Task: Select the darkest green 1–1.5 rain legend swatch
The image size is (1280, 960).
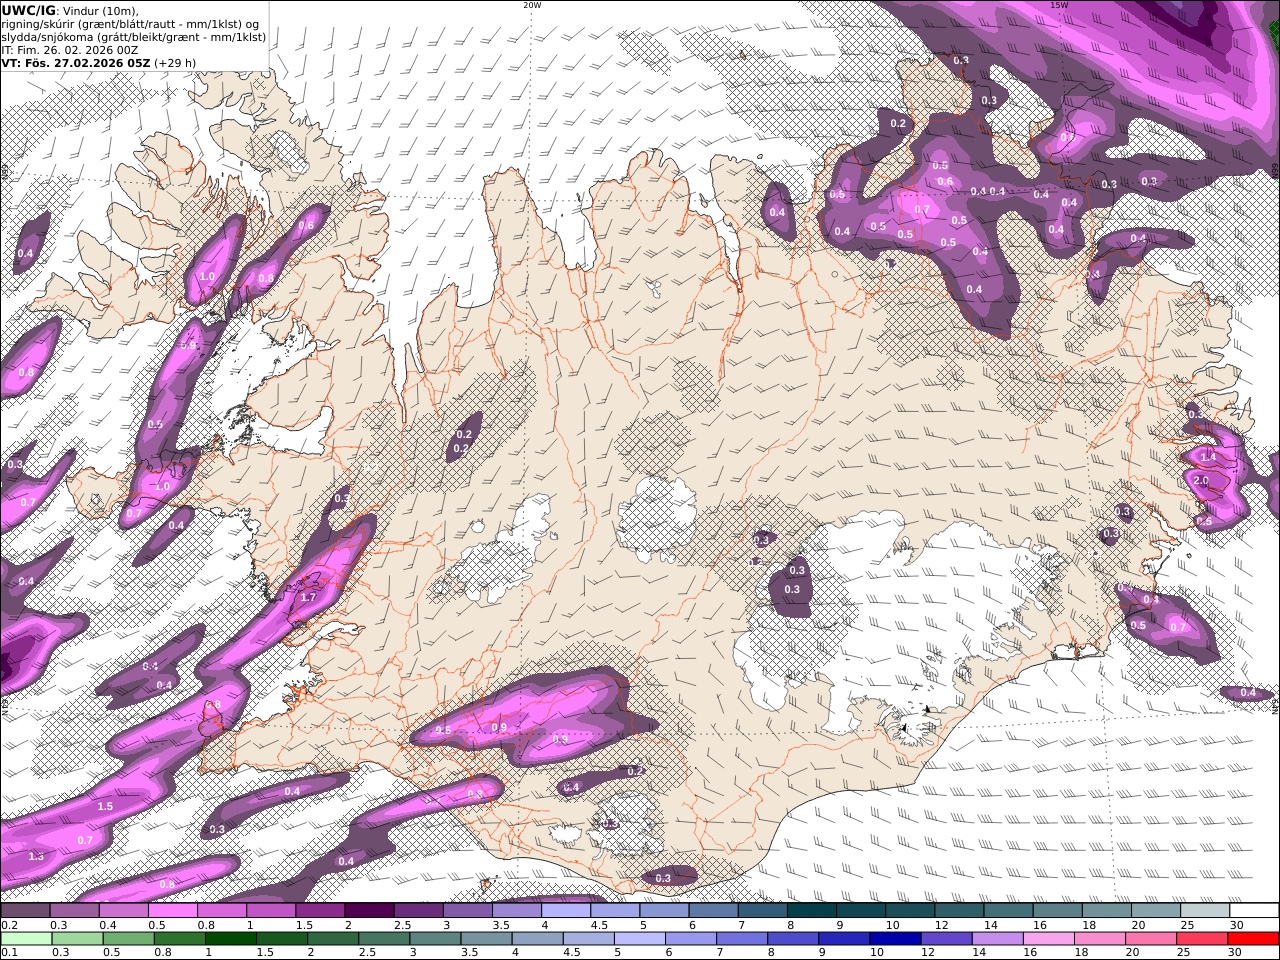Action: tap(231, 939)
